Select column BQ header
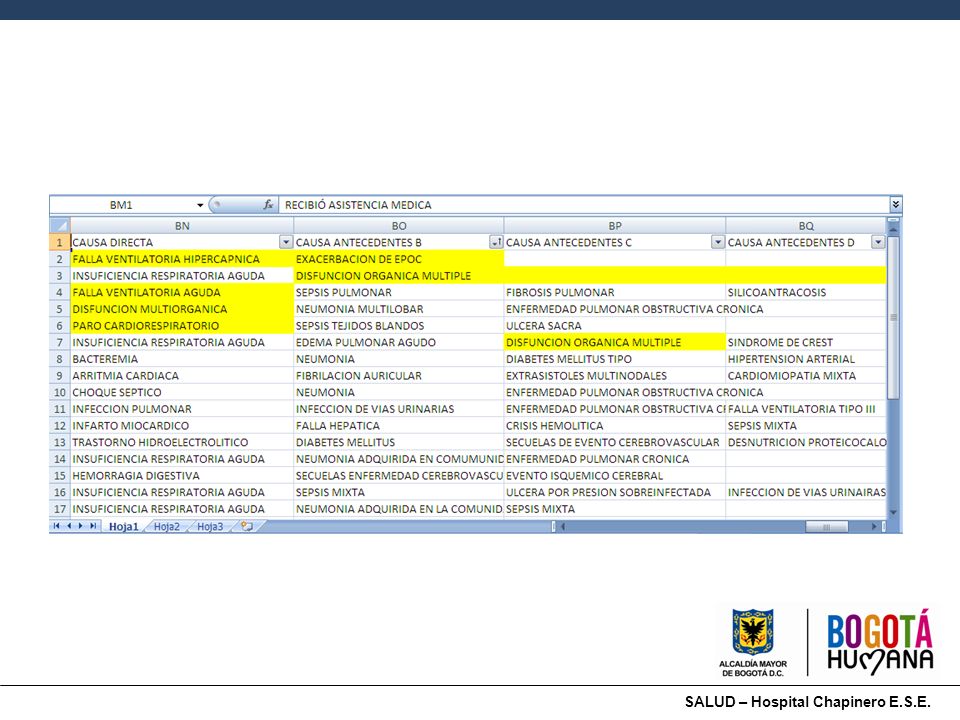Viewport: 960px width, 720px height. click(x=806, y=226)
